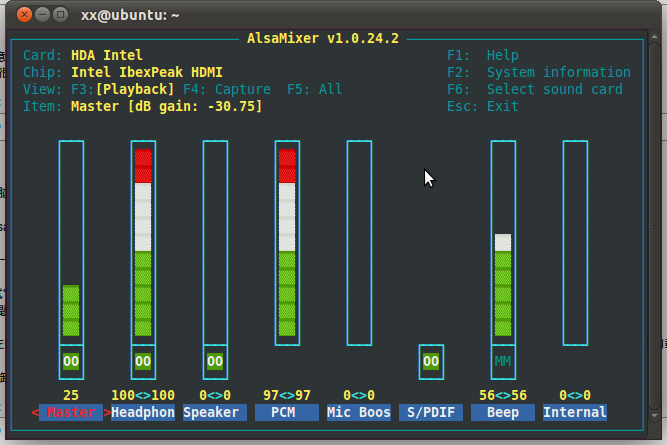This screenshot has width=667, height=445.
Task: Click the terminal vertical scrollbar track
Action: tap(654, 225)
